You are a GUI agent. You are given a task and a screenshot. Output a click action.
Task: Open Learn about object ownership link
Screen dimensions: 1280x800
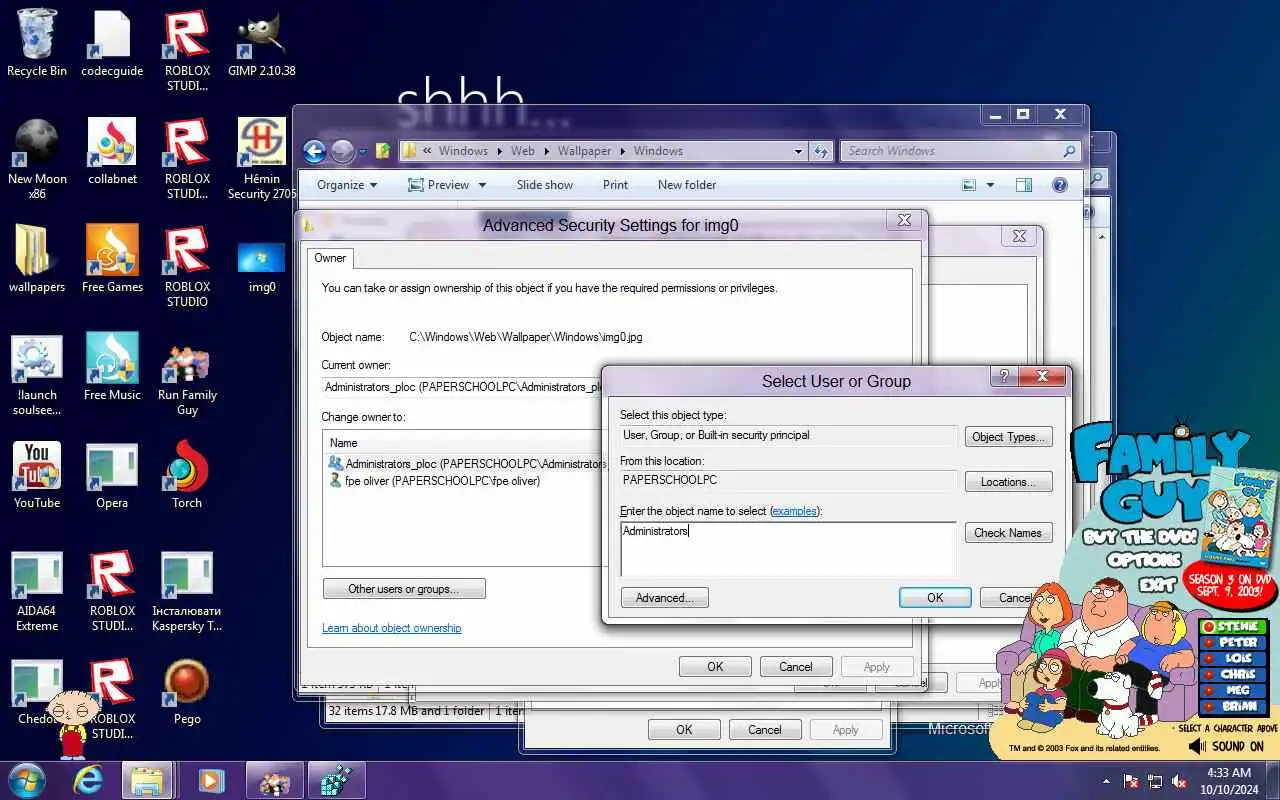(392, 628)
